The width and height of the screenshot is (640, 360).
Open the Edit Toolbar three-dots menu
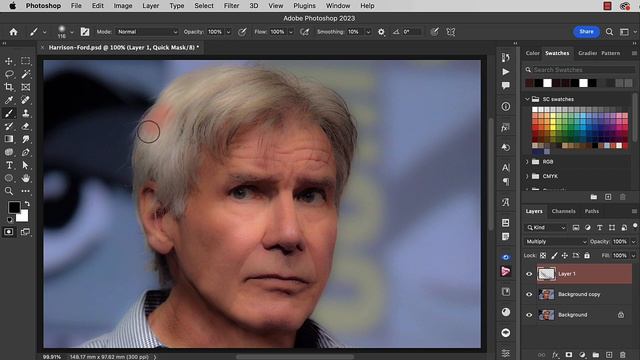(25, 191)
